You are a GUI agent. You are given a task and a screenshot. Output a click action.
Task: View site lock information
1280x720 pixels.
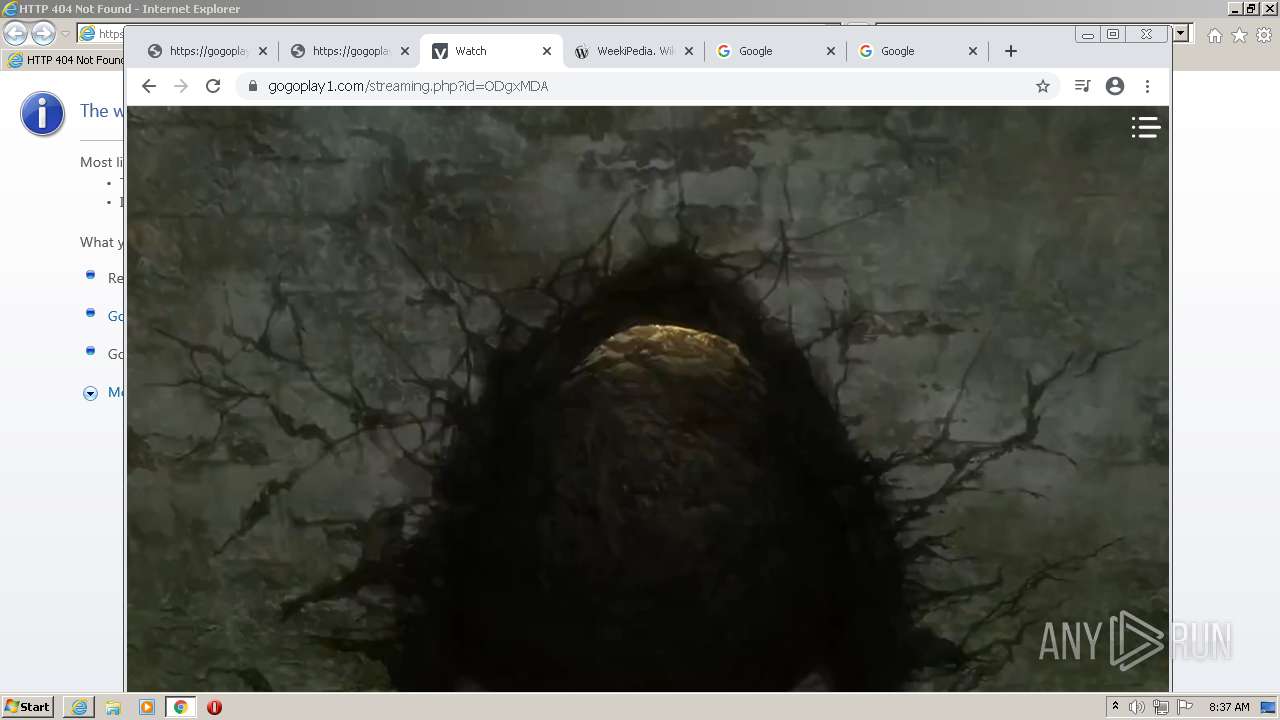click(252, 86)
